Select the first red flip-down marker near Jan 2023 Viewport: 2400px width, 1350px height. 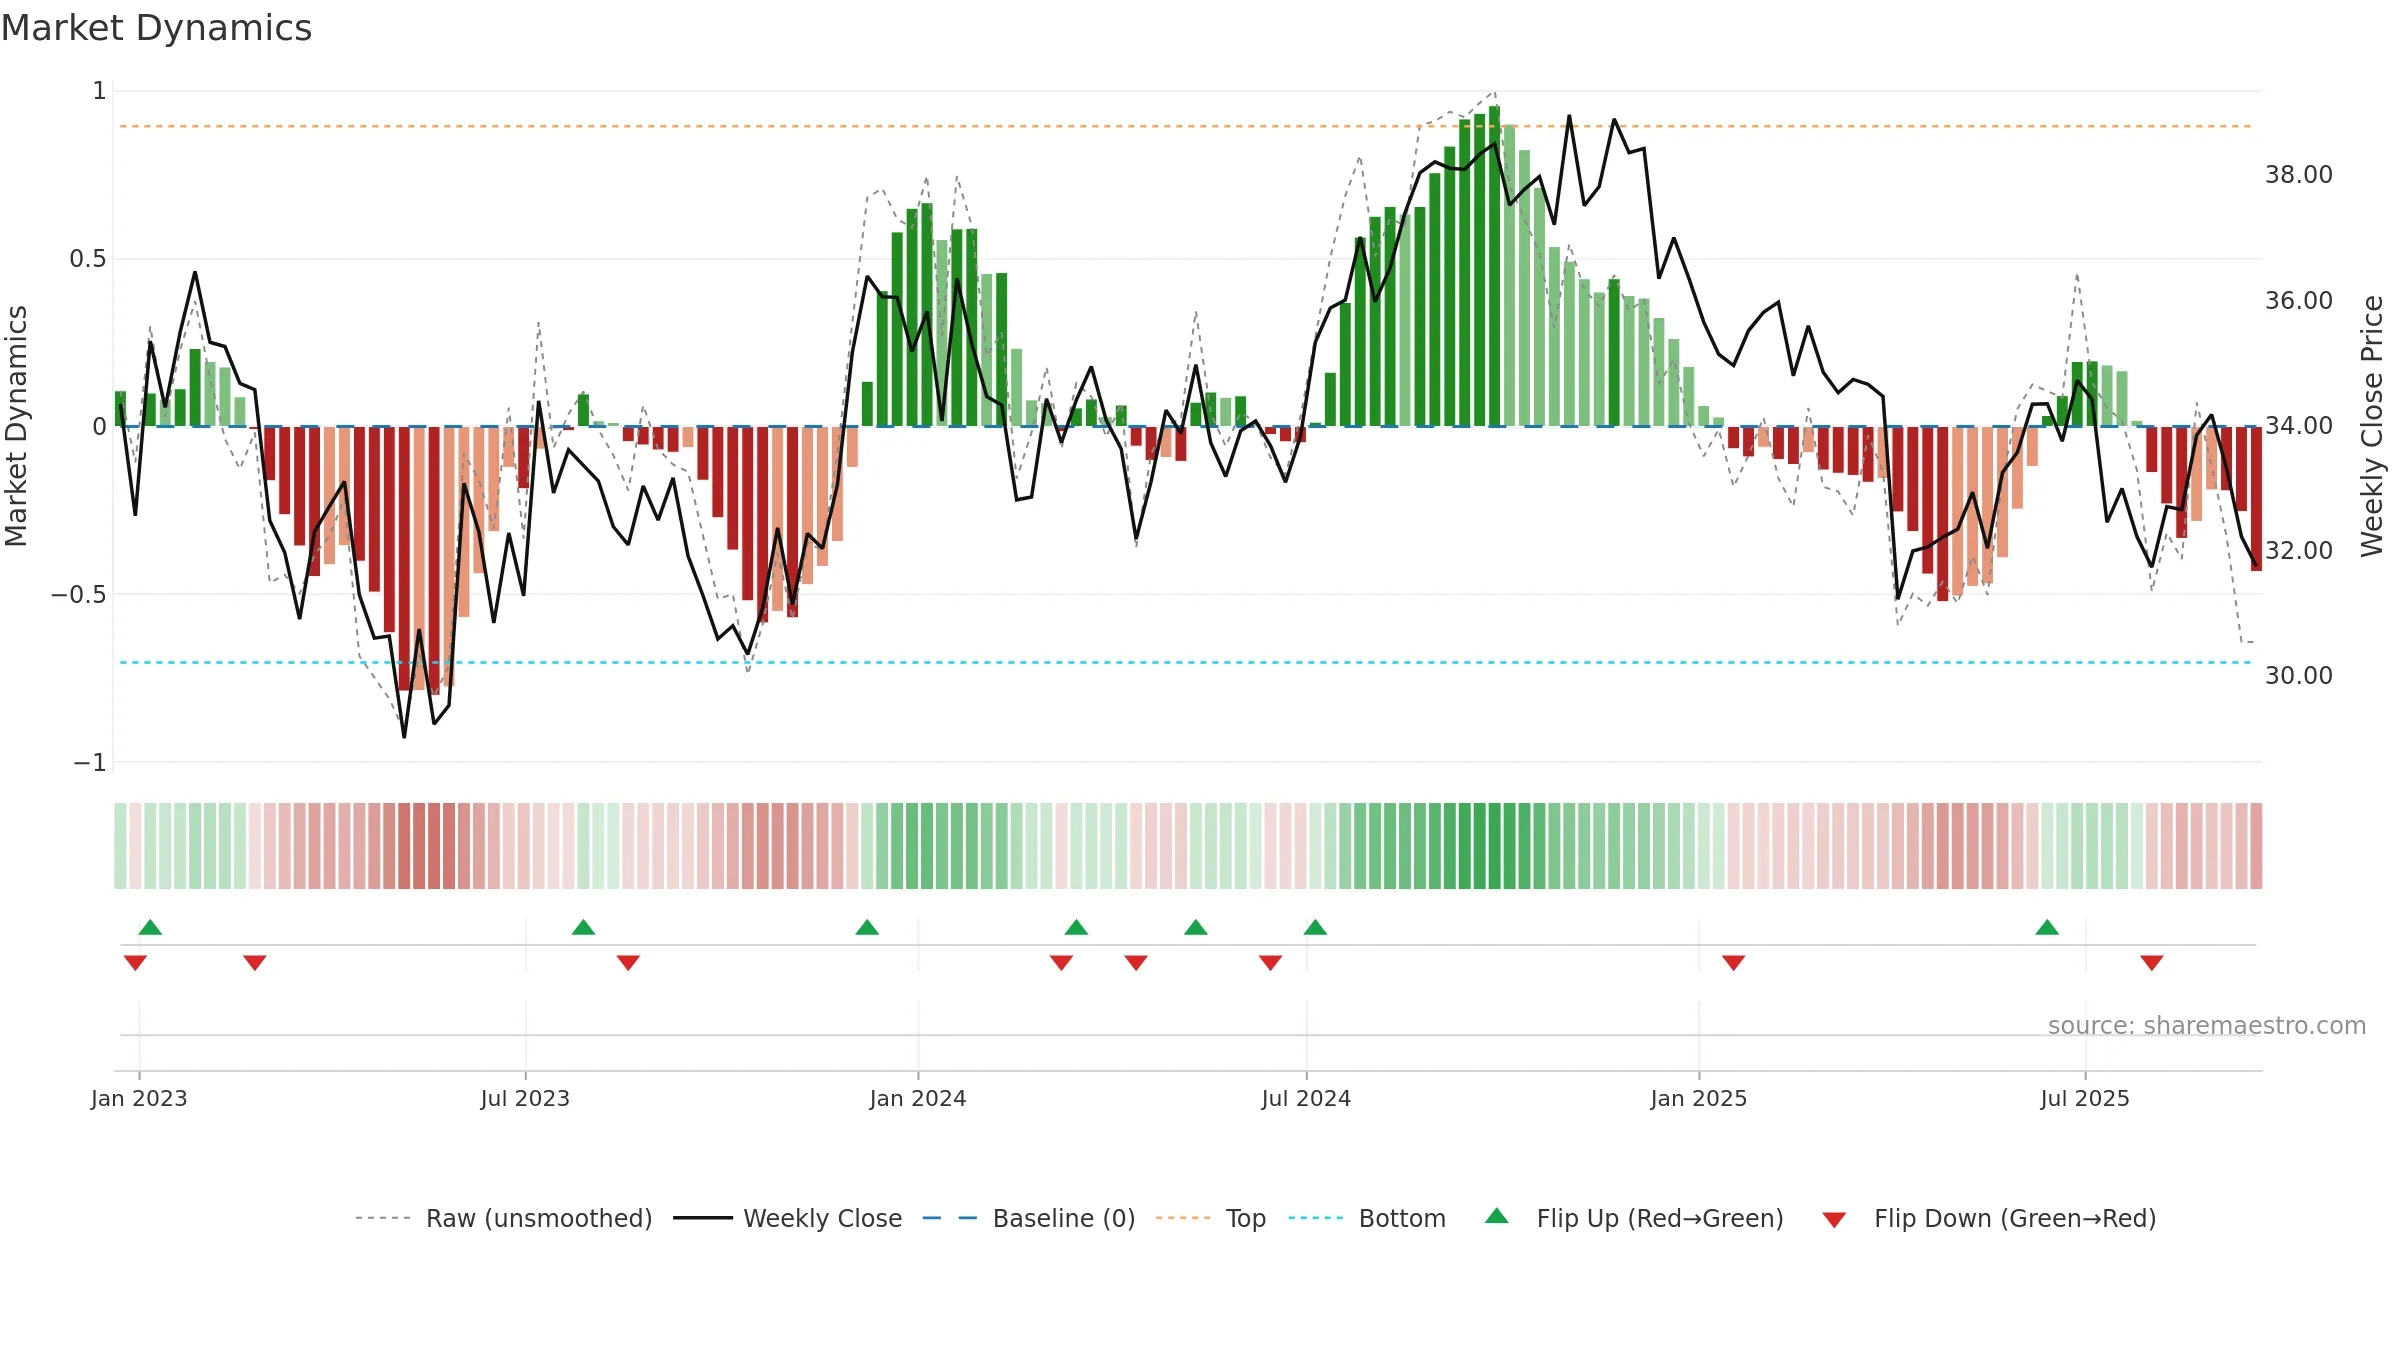135,963
